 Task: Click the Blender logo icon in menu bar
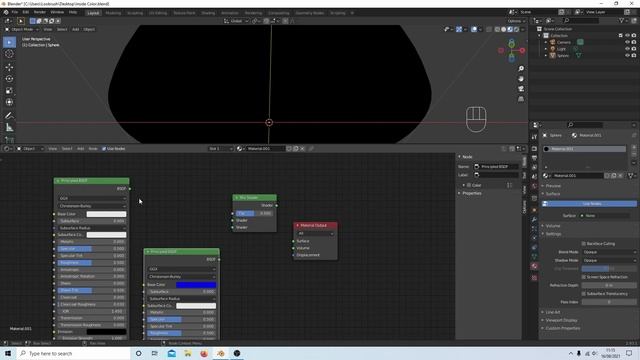6,12
